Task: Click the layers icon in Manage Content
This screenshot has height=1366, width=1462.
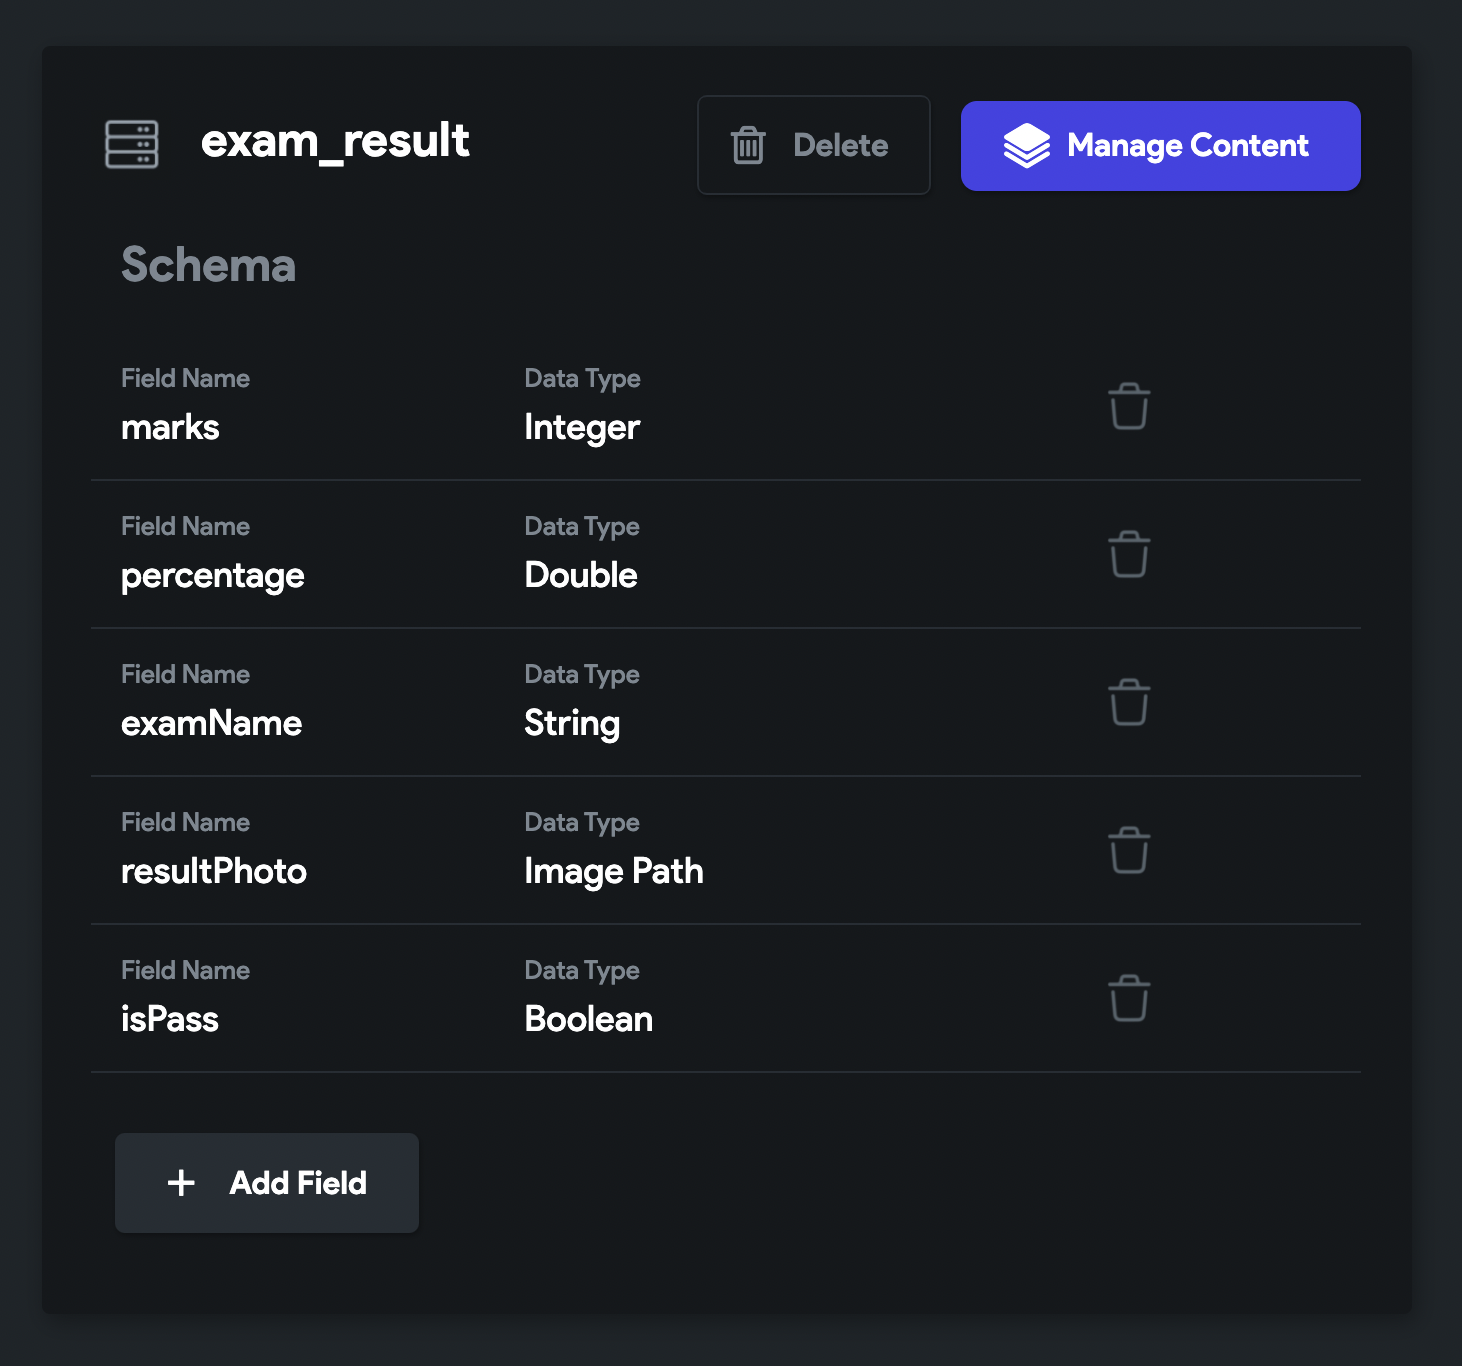Action: coord(1027,146)
